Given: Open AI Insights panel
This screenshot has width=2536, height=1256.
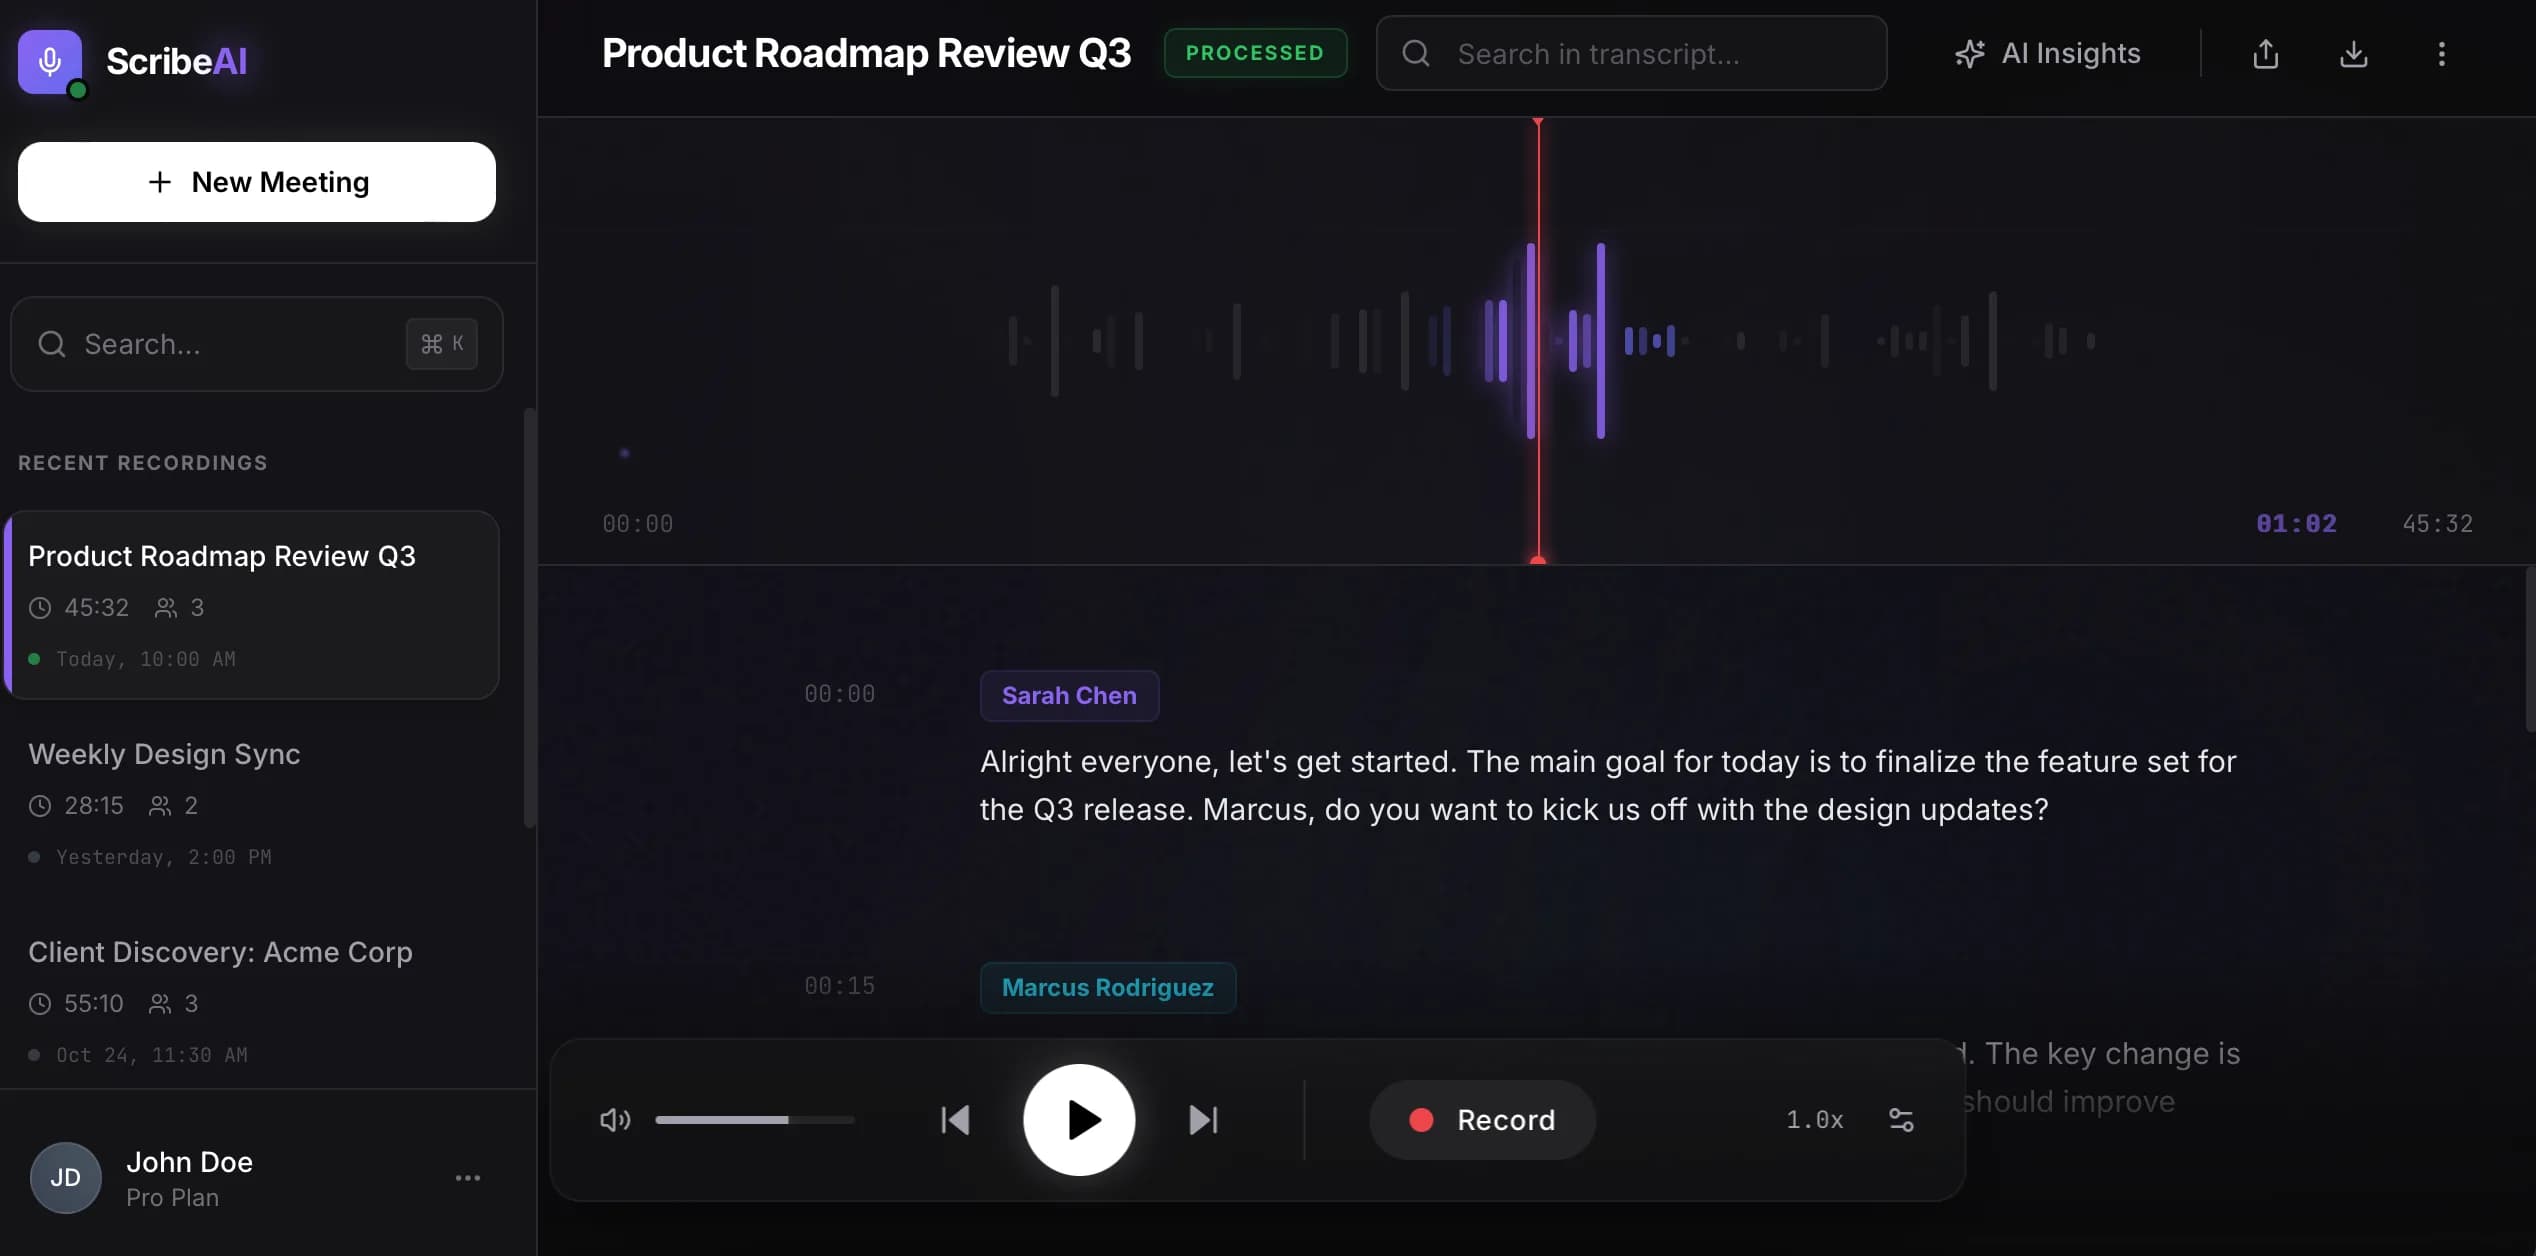Looking at the screenshot, I should 2048,54.
